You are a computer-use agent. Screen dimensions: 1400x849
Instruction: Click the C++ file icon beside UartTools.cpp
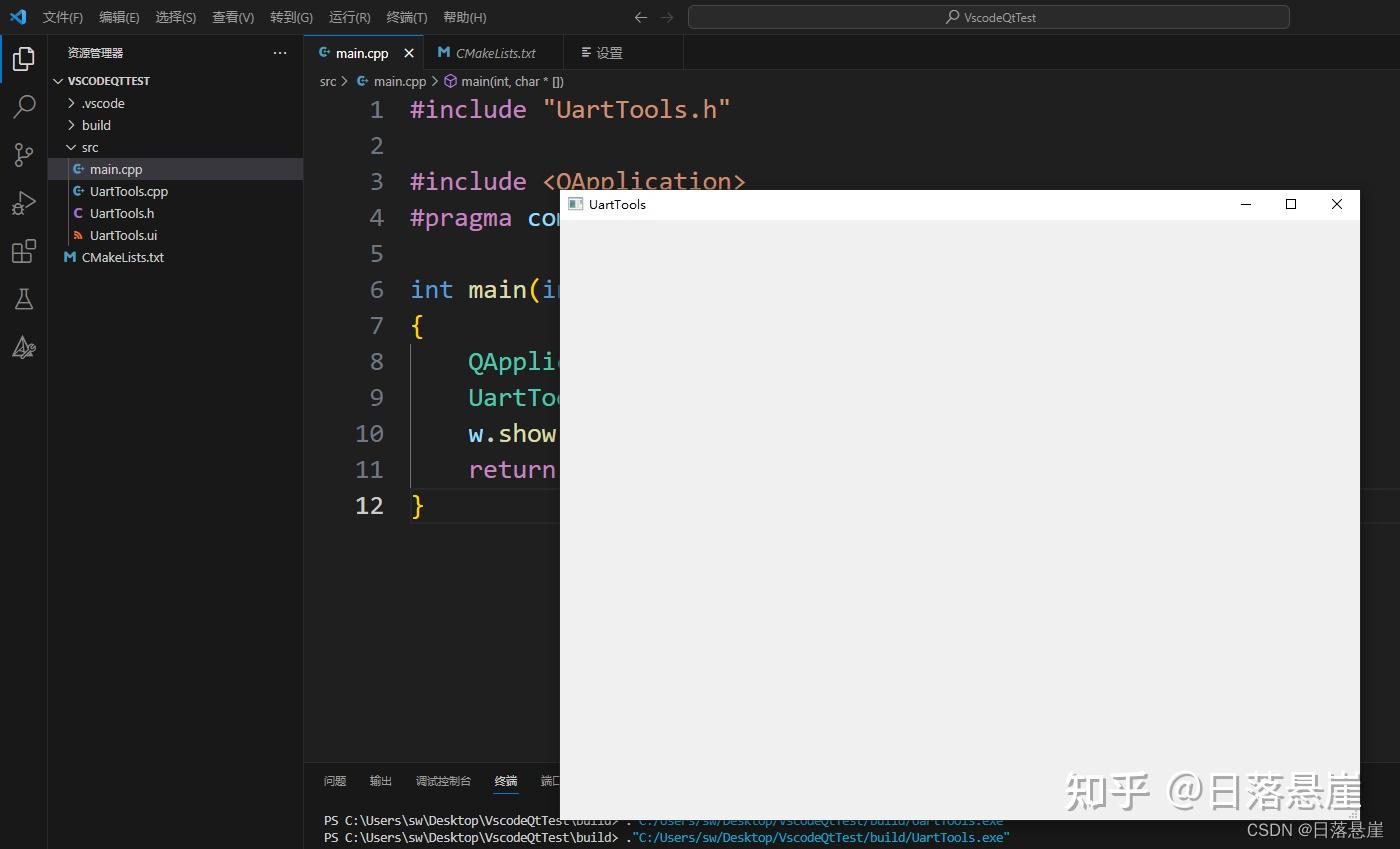(78, 191)
